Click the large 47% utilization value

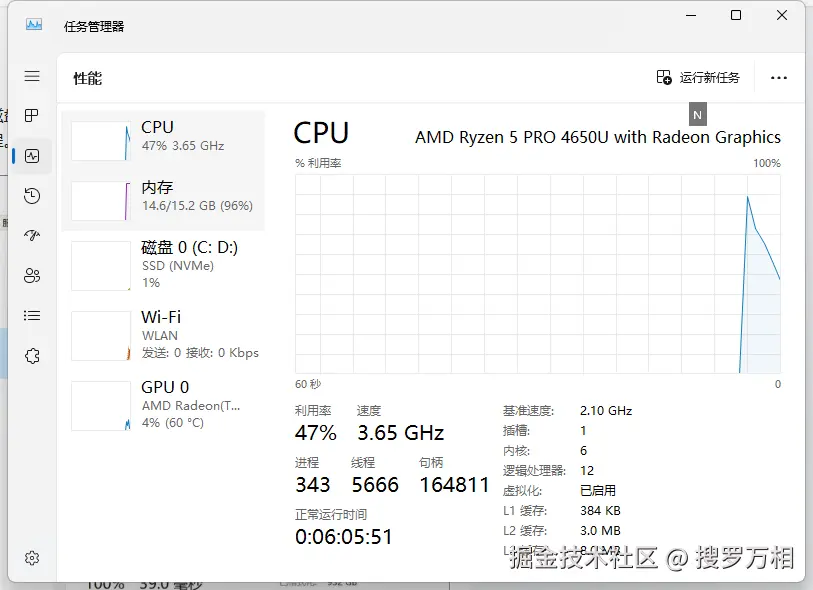pos(316,433)
